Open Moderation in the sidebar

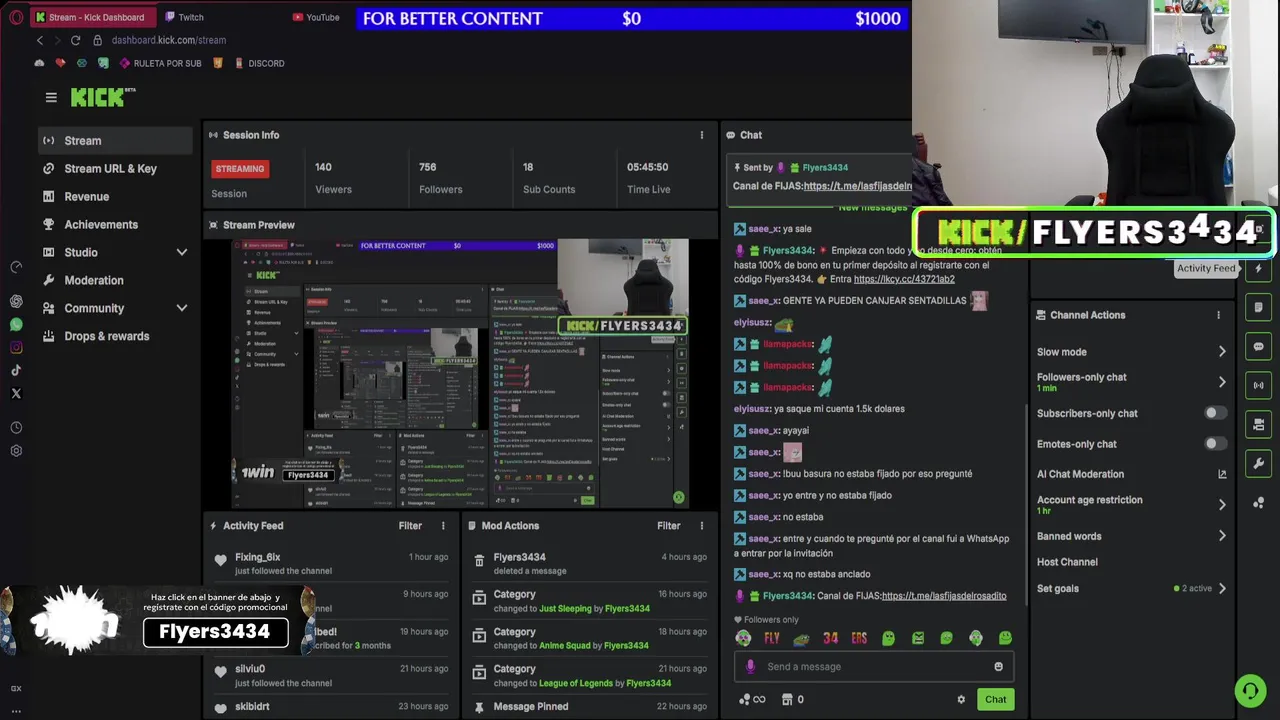tap(115, 281)
